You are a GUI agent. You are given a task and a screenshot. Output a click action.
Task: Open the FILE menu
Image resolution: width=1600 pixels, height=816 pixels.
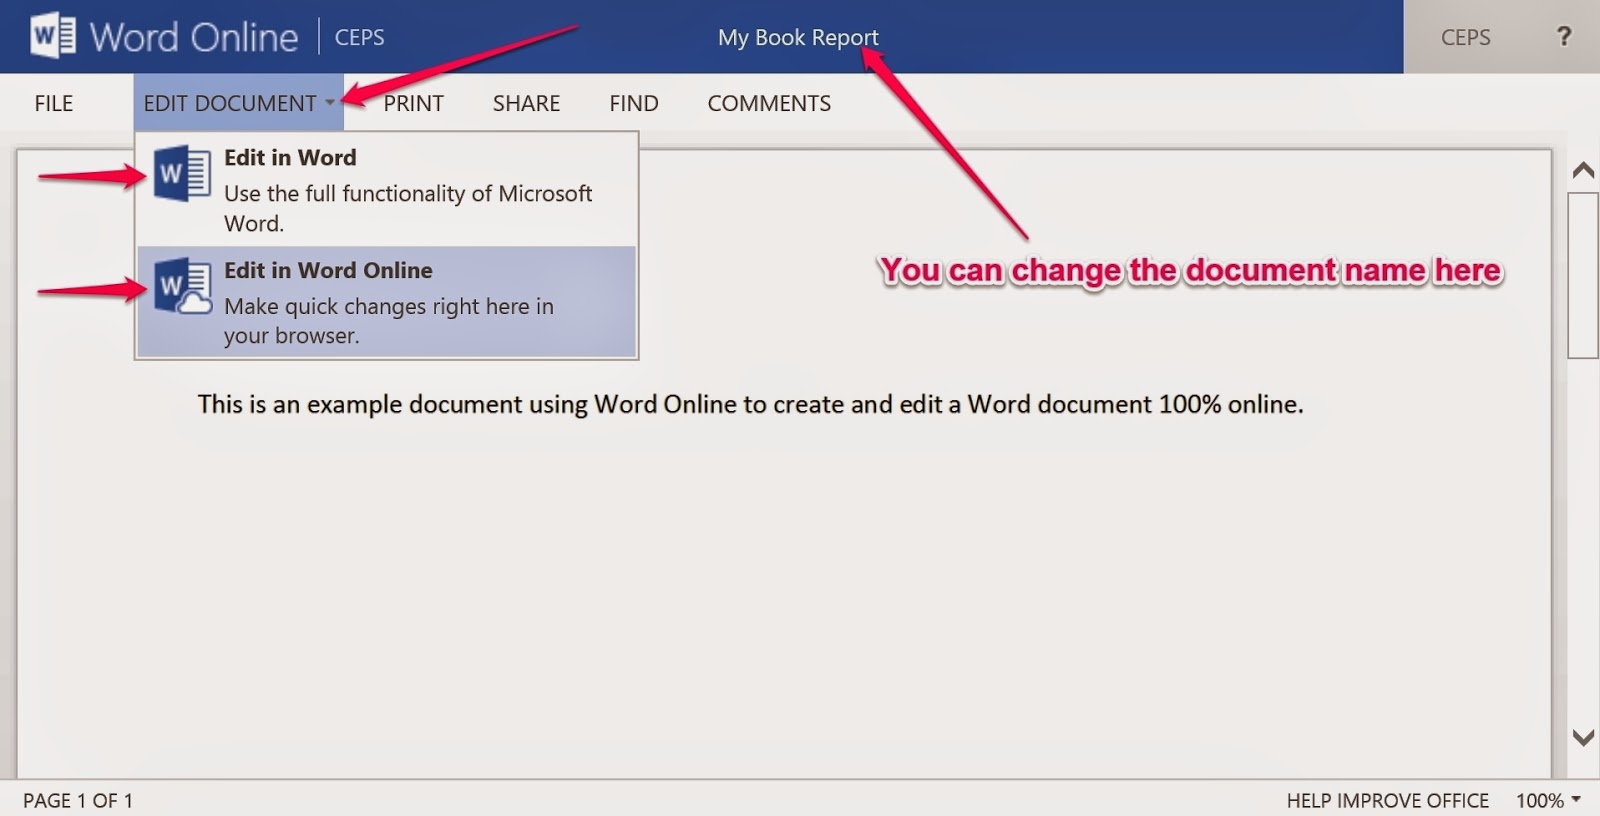(x=54, y=103)
